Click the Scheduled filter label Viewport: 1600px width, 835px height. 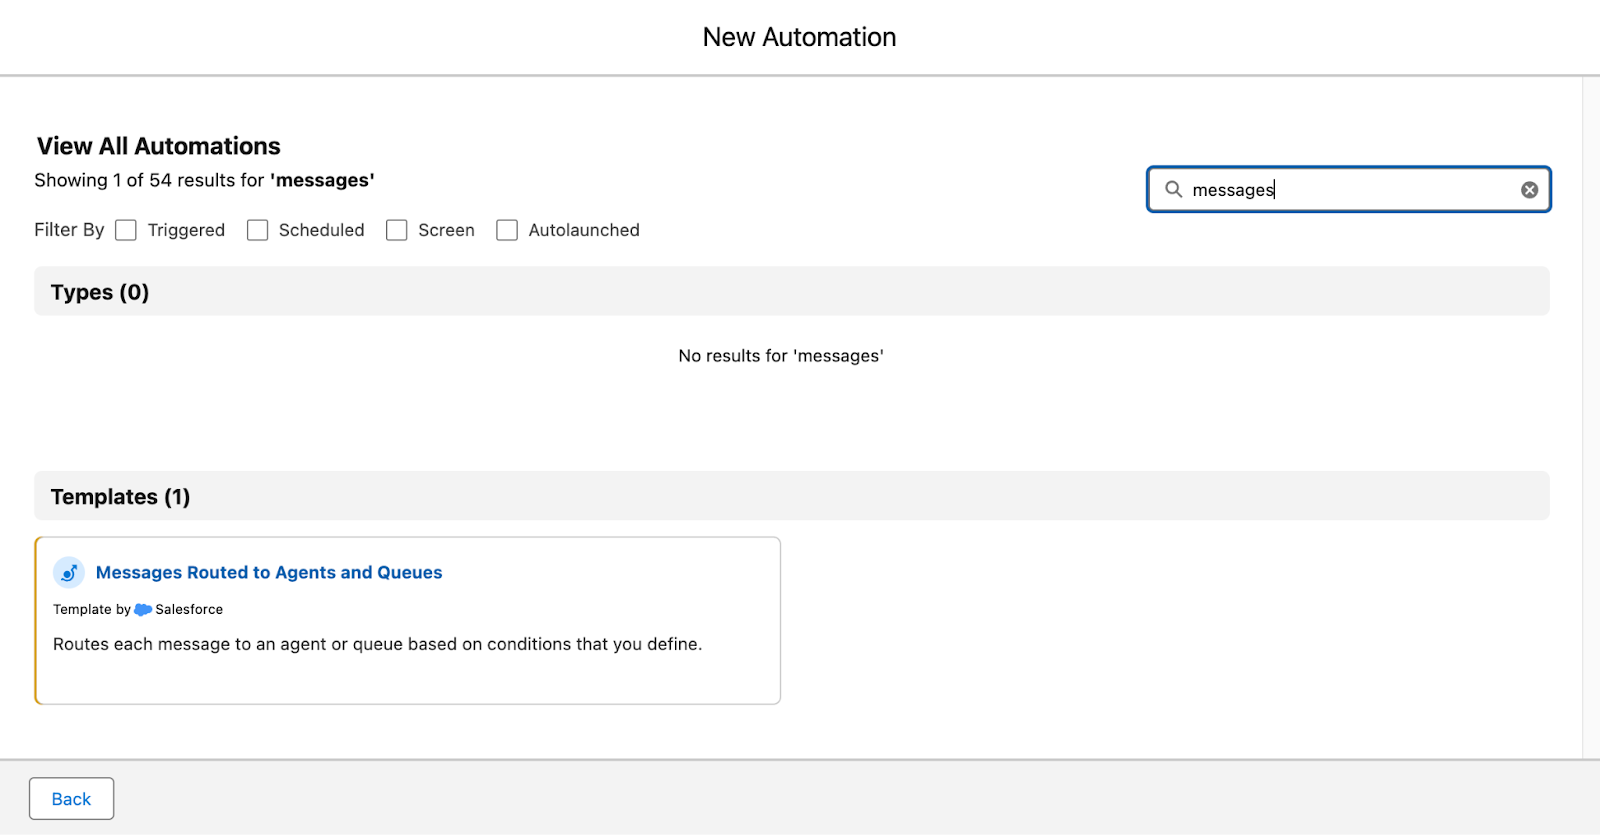(x=321, y=230)
